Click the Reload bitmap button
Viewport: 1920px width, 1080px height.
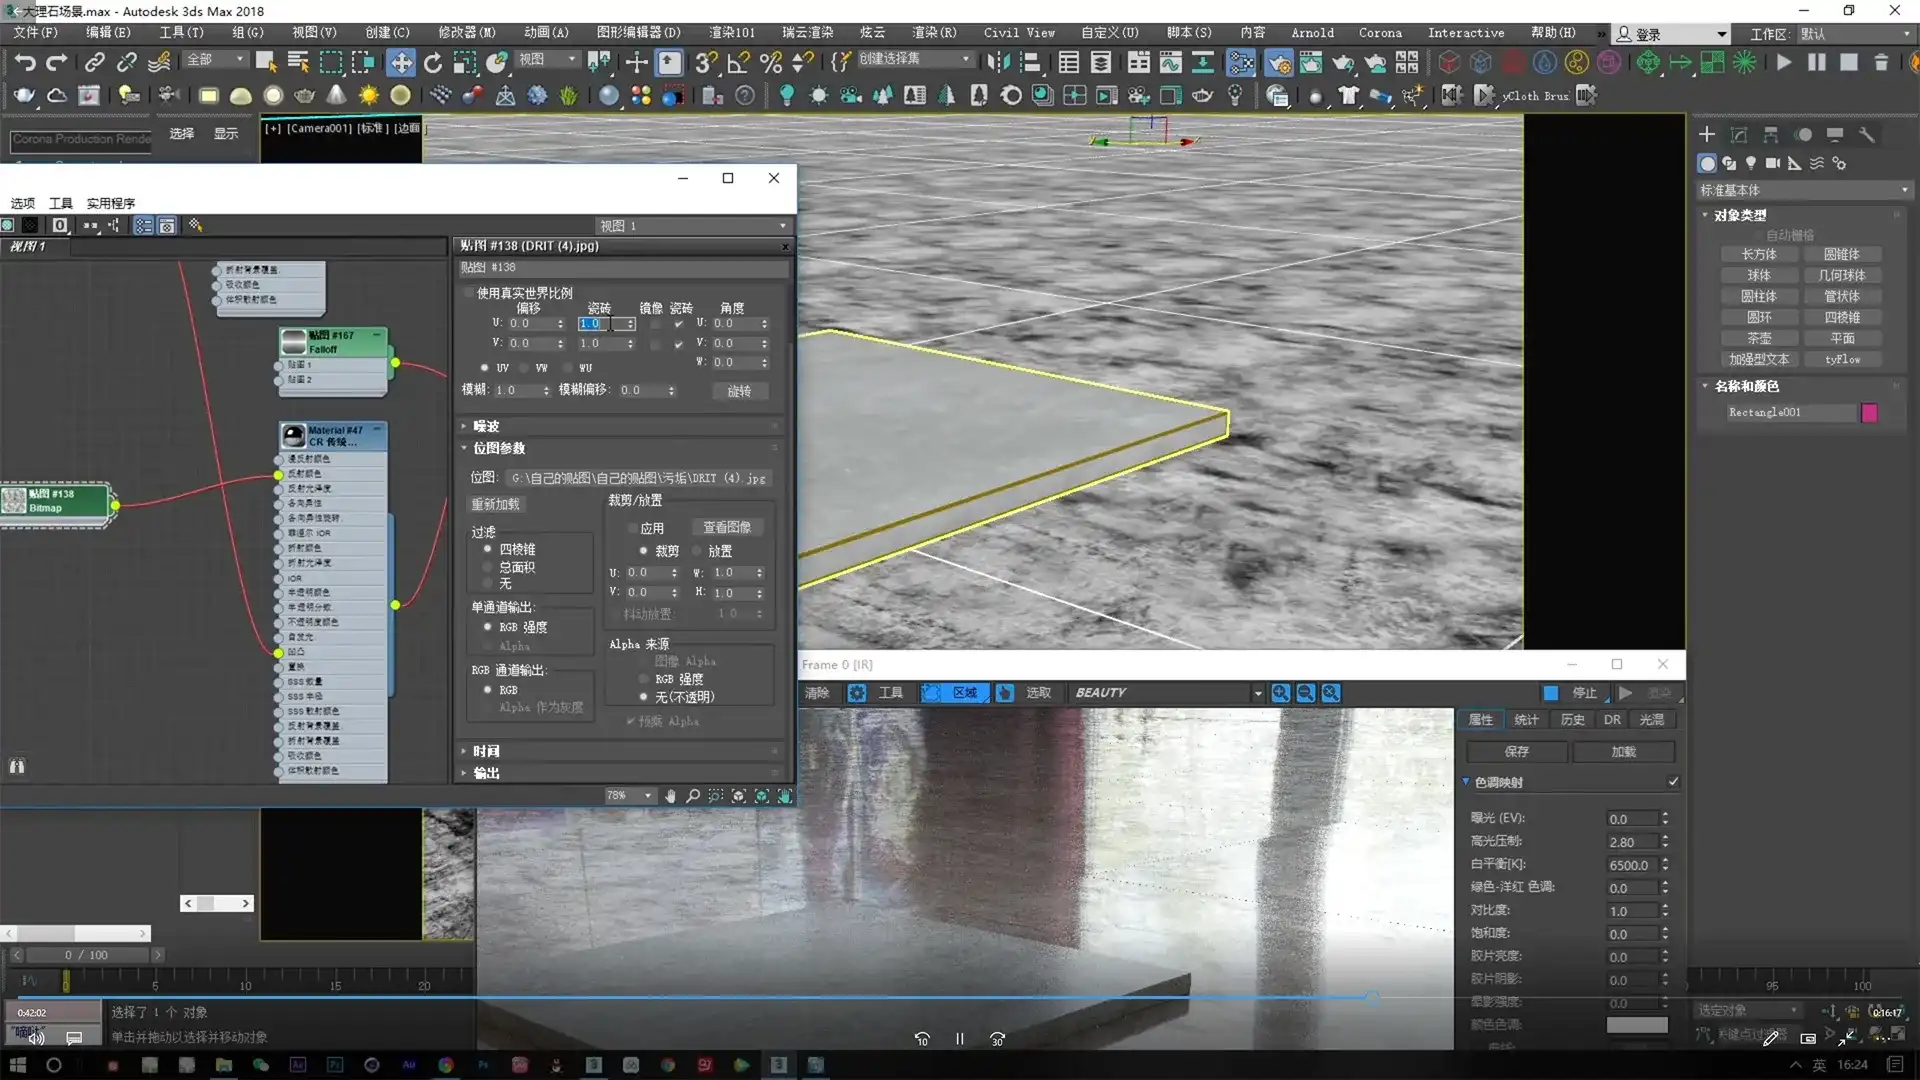tap(496, 504)
